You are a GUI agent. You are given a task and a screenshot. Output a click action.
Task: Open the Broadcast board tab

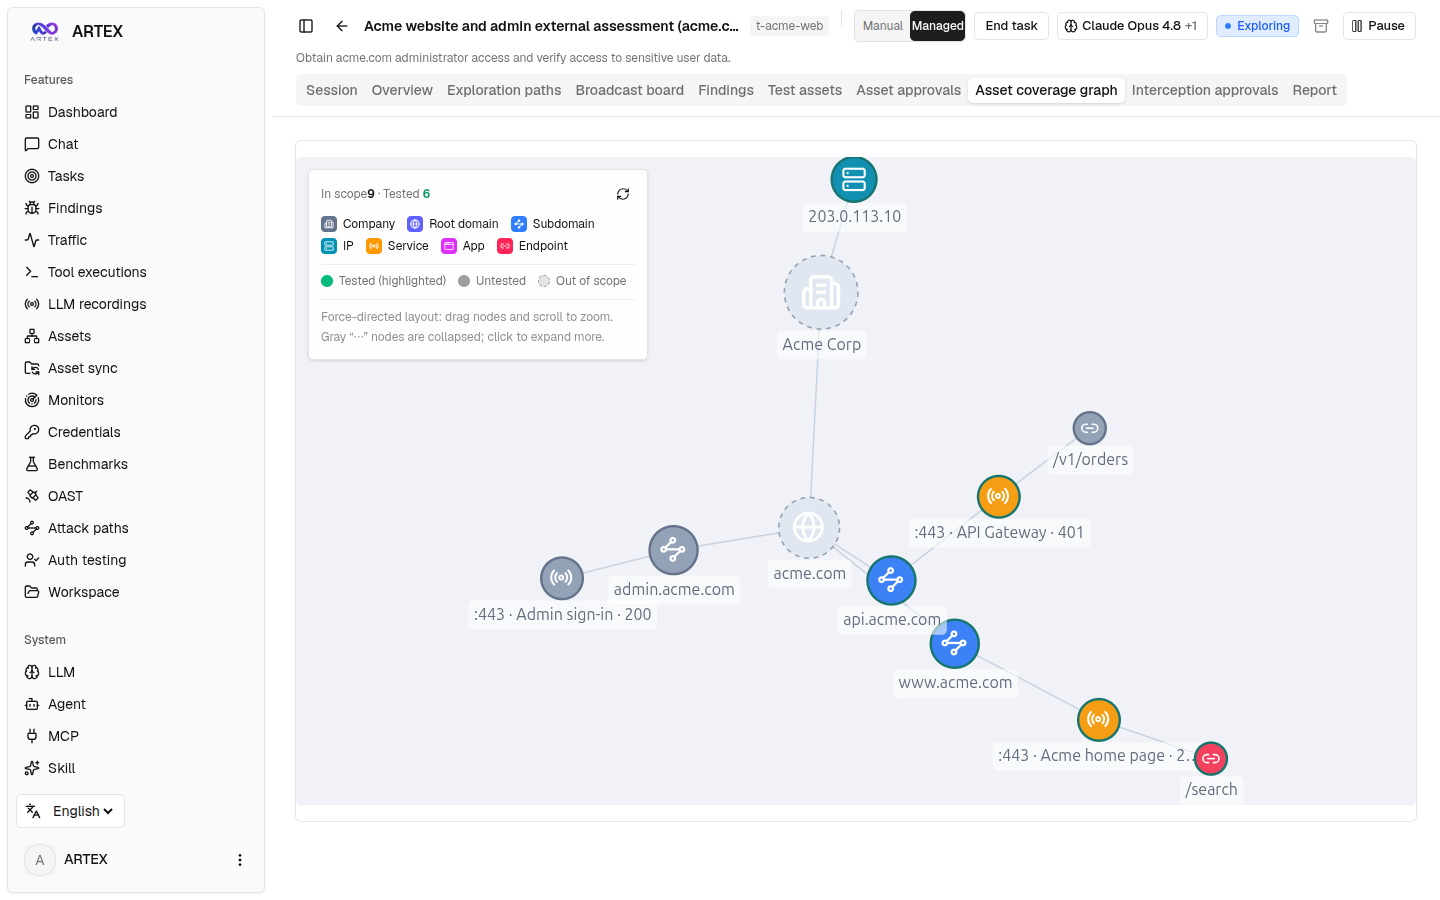click(630, 90)
